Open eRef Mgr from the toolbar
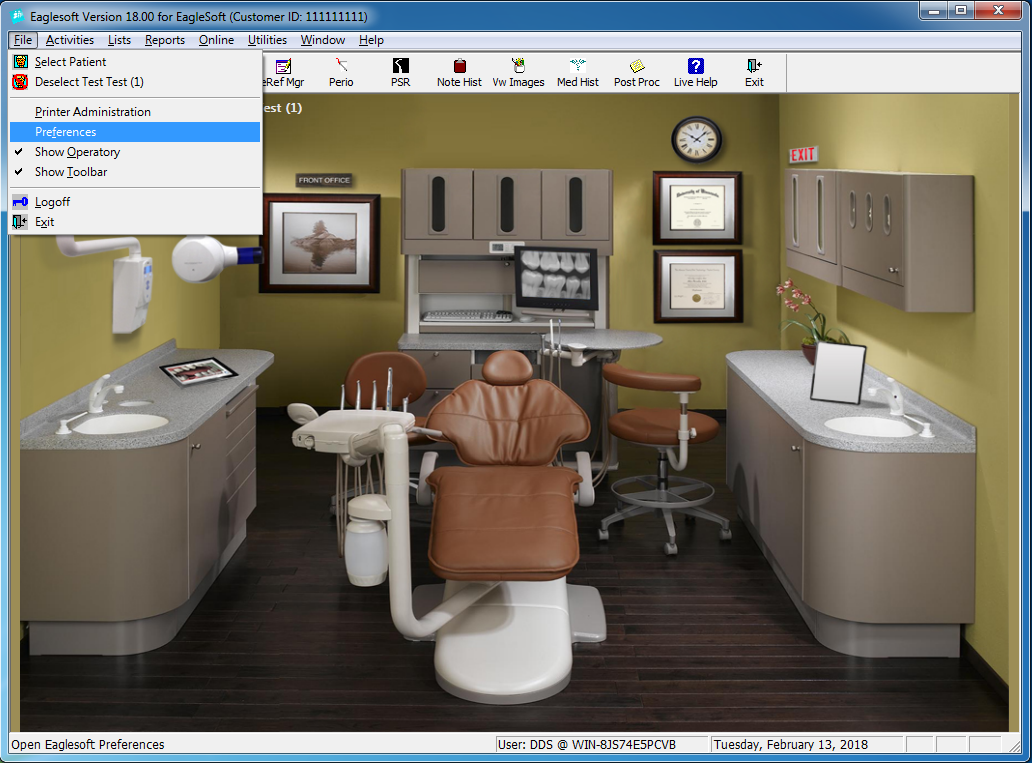This screenshot has height=763, width=1032. click(284, 72)
